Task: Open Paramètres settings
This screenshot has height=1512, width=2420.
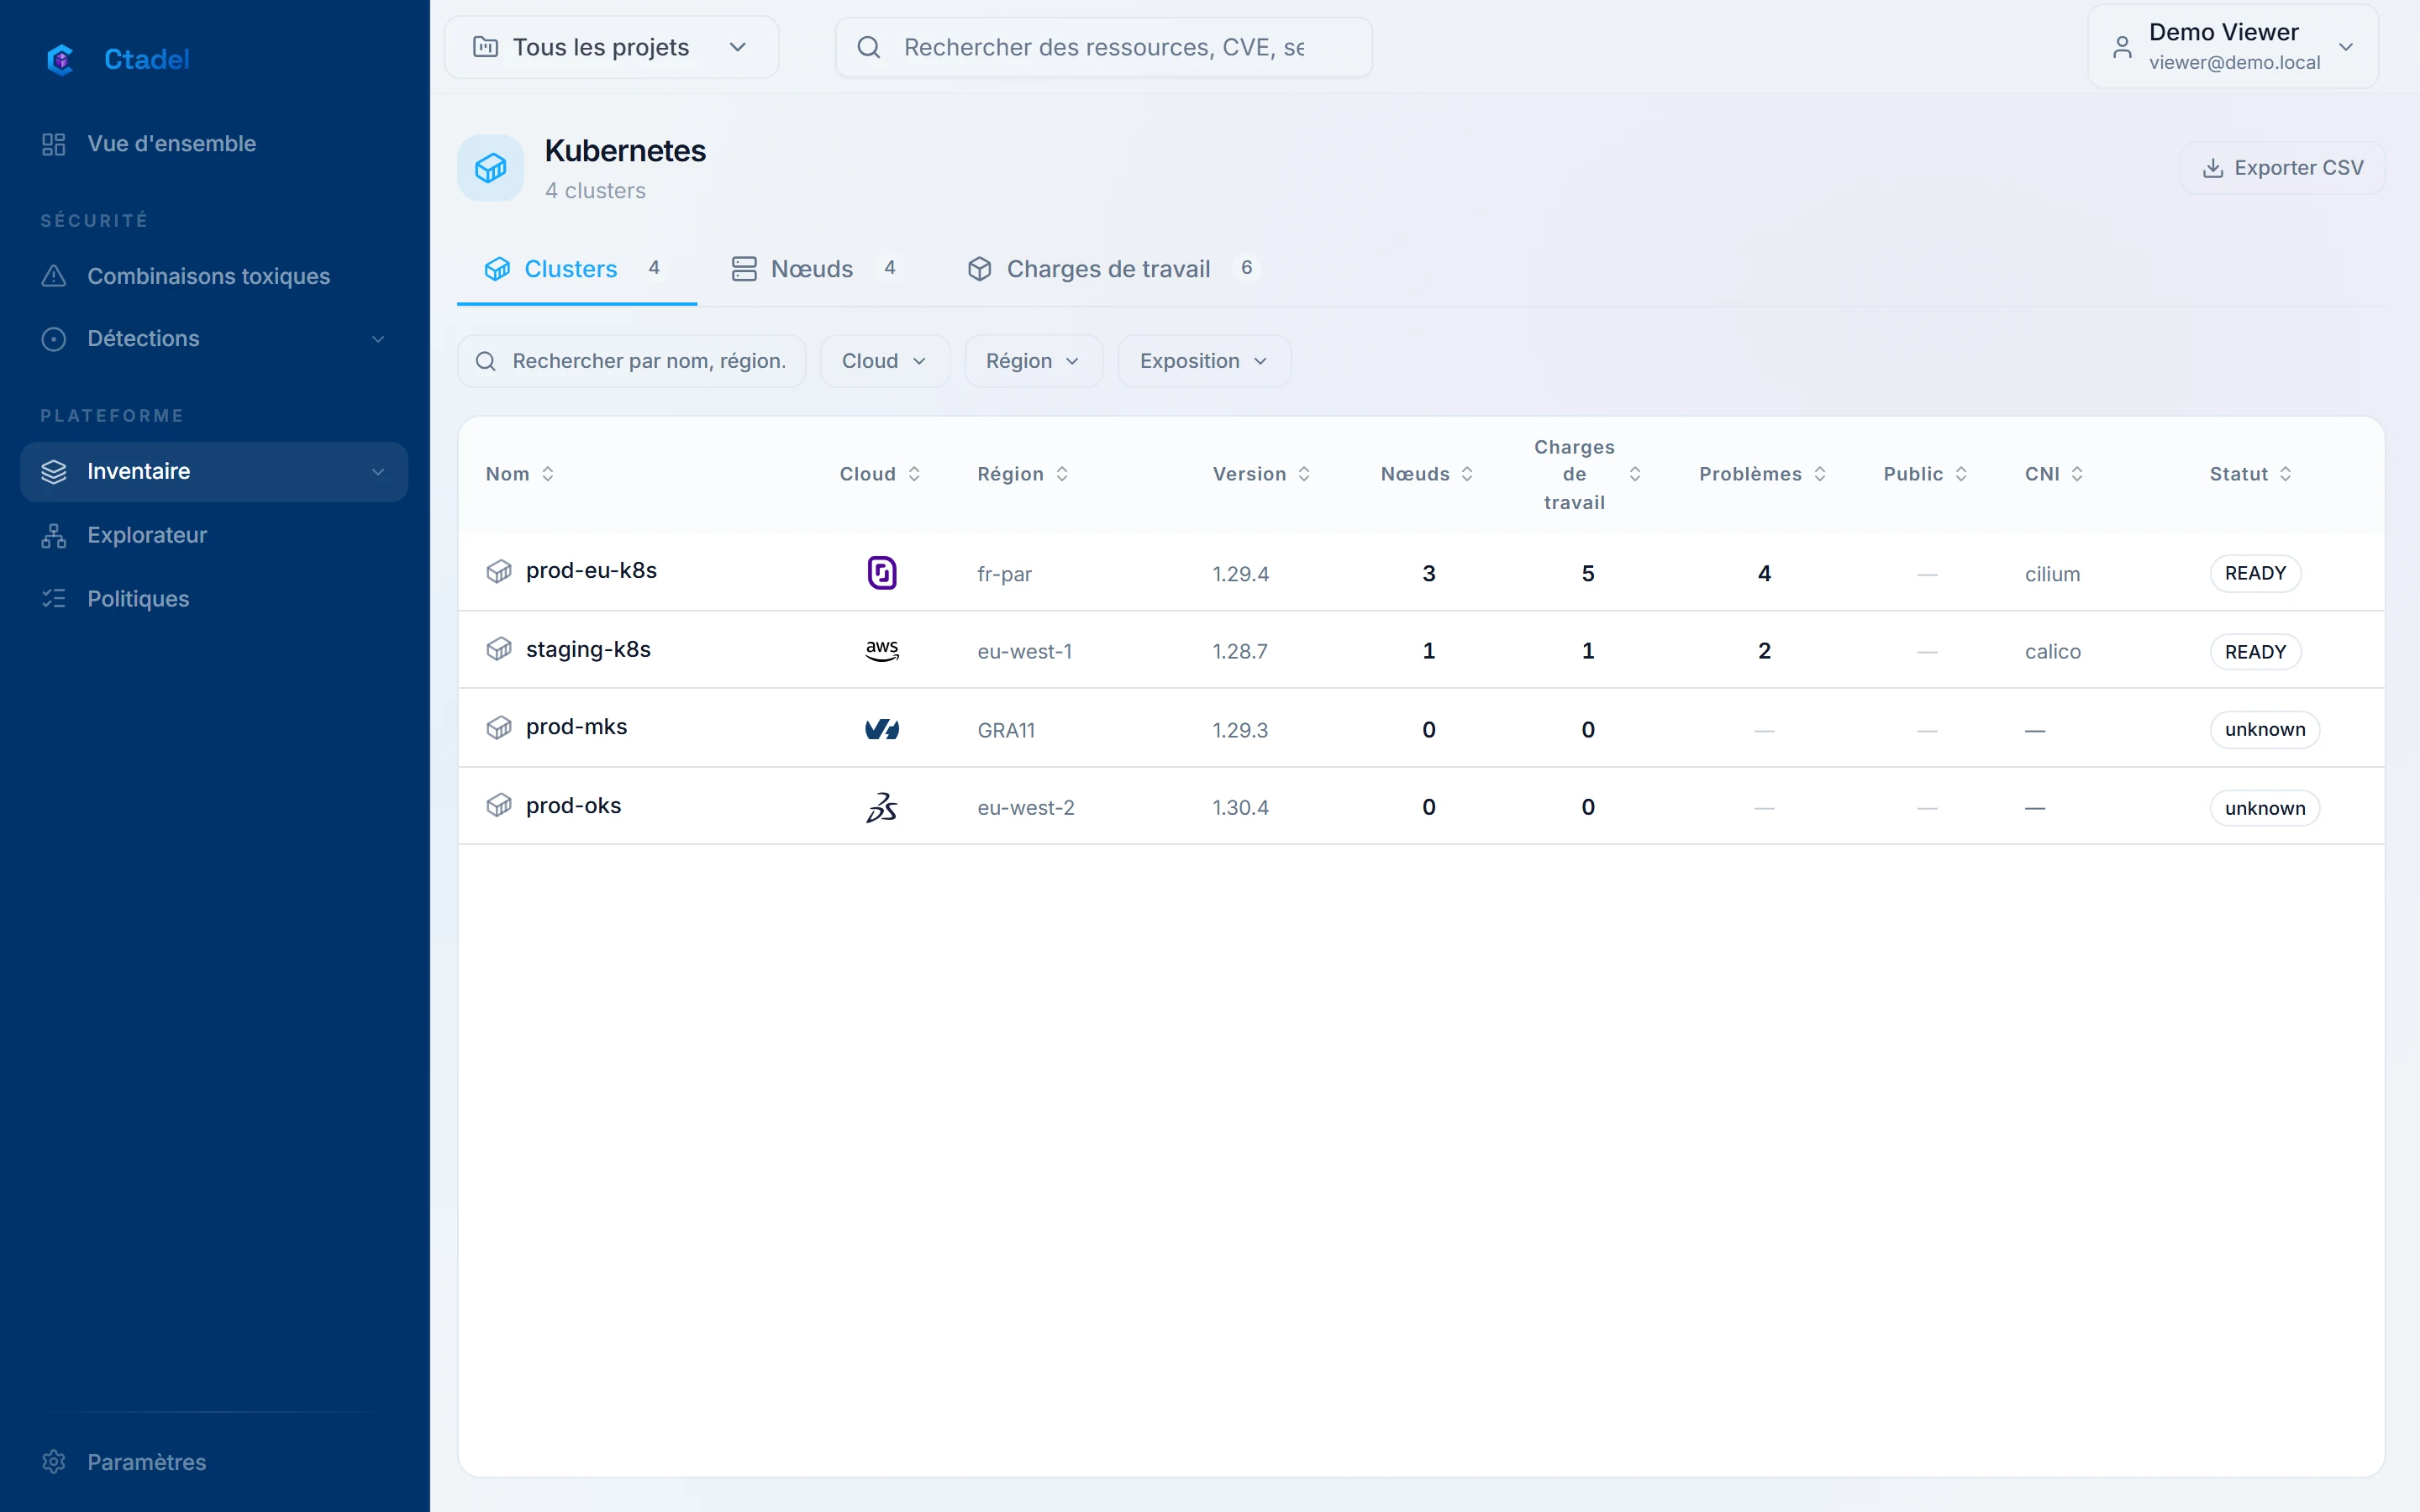Action: tap(214, 1462)
